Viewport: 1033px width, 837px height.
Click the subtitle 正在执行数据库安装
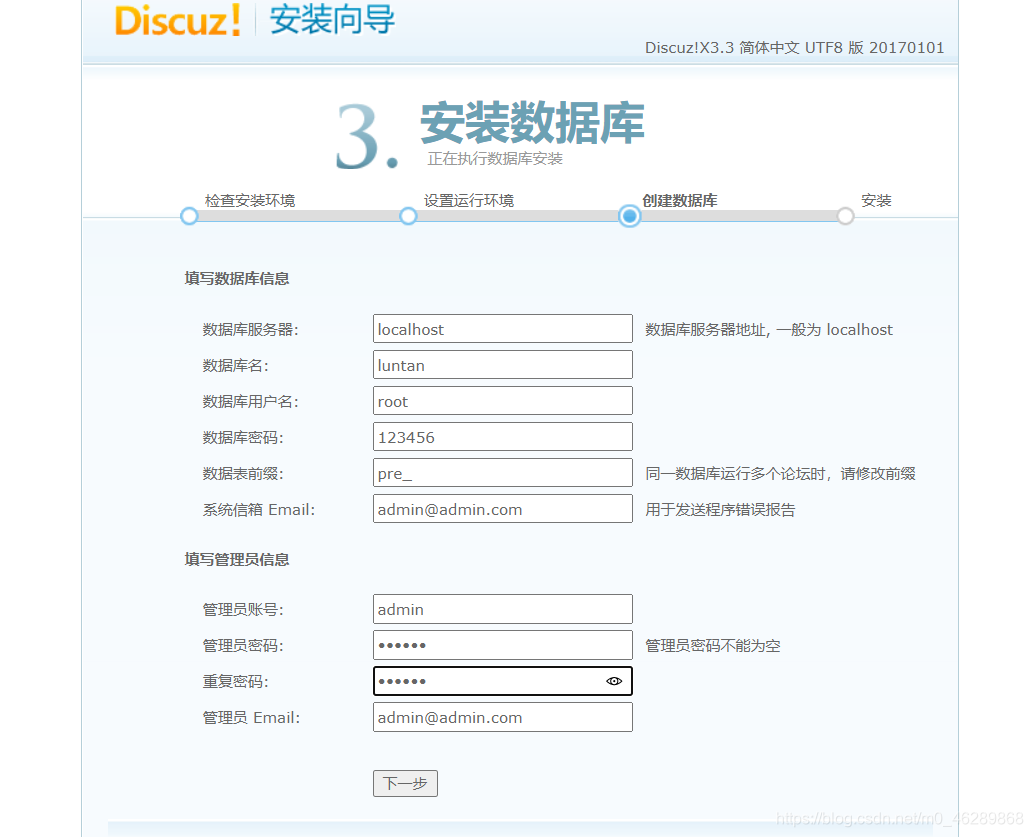(495, 159)
